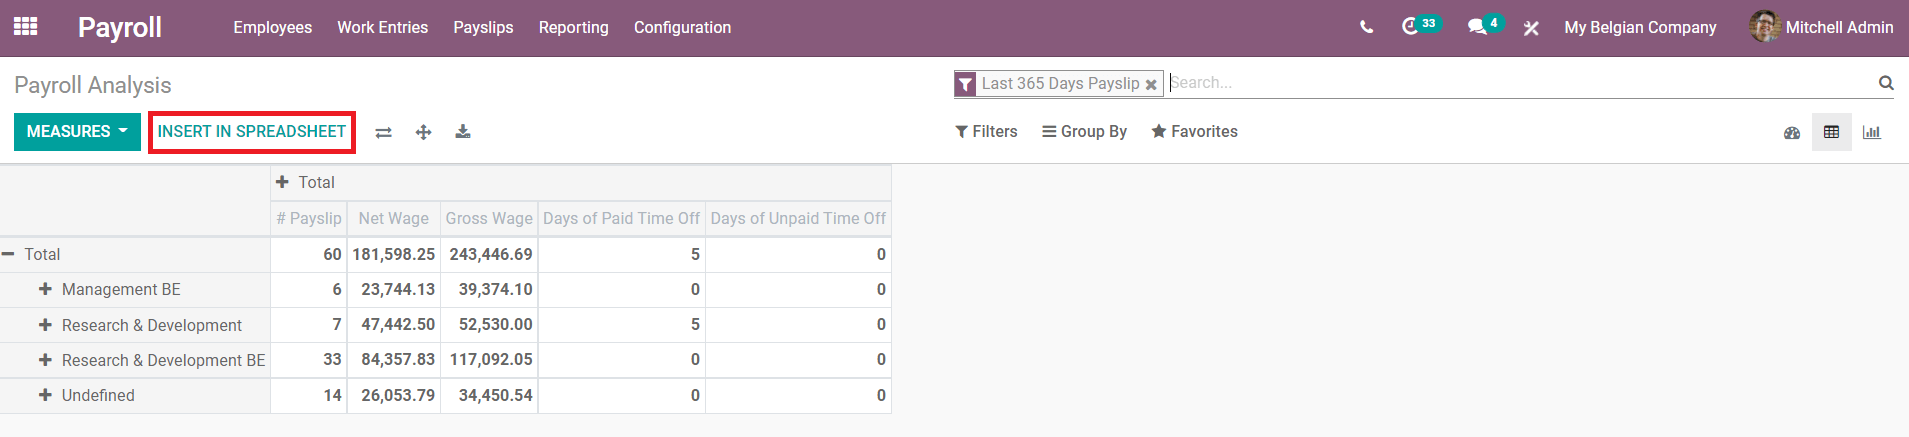Switch to dashboard view

tap(1792, 132)
